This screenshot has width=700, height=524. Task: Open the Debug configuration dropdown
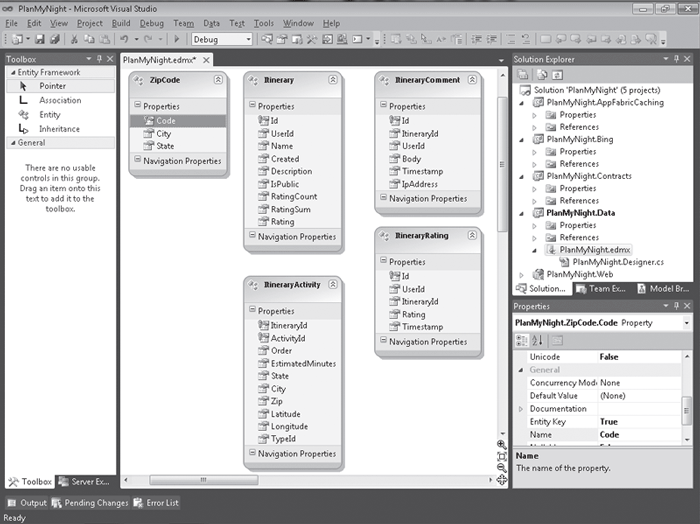(248, 39)
